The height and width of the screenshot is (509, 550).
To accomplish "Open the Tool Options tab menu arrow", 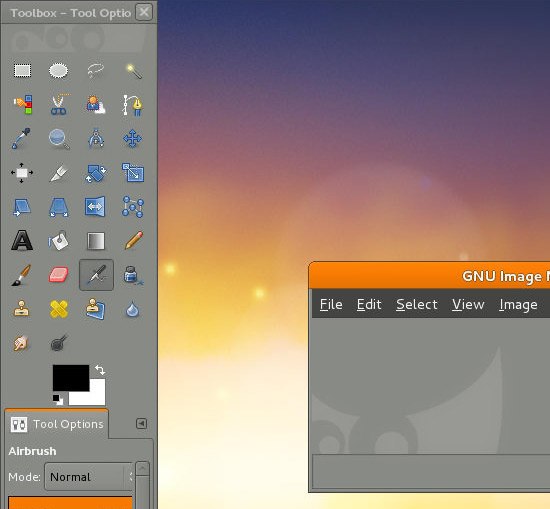I will point(141,424).
